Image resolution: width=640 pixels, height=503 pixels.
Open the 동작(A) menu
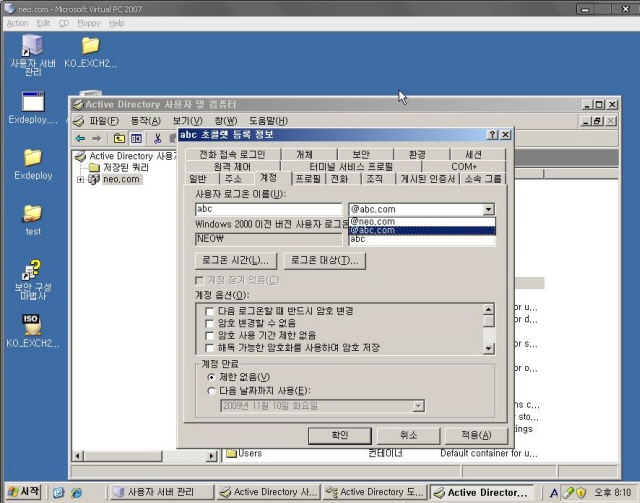tap(146, 121)
